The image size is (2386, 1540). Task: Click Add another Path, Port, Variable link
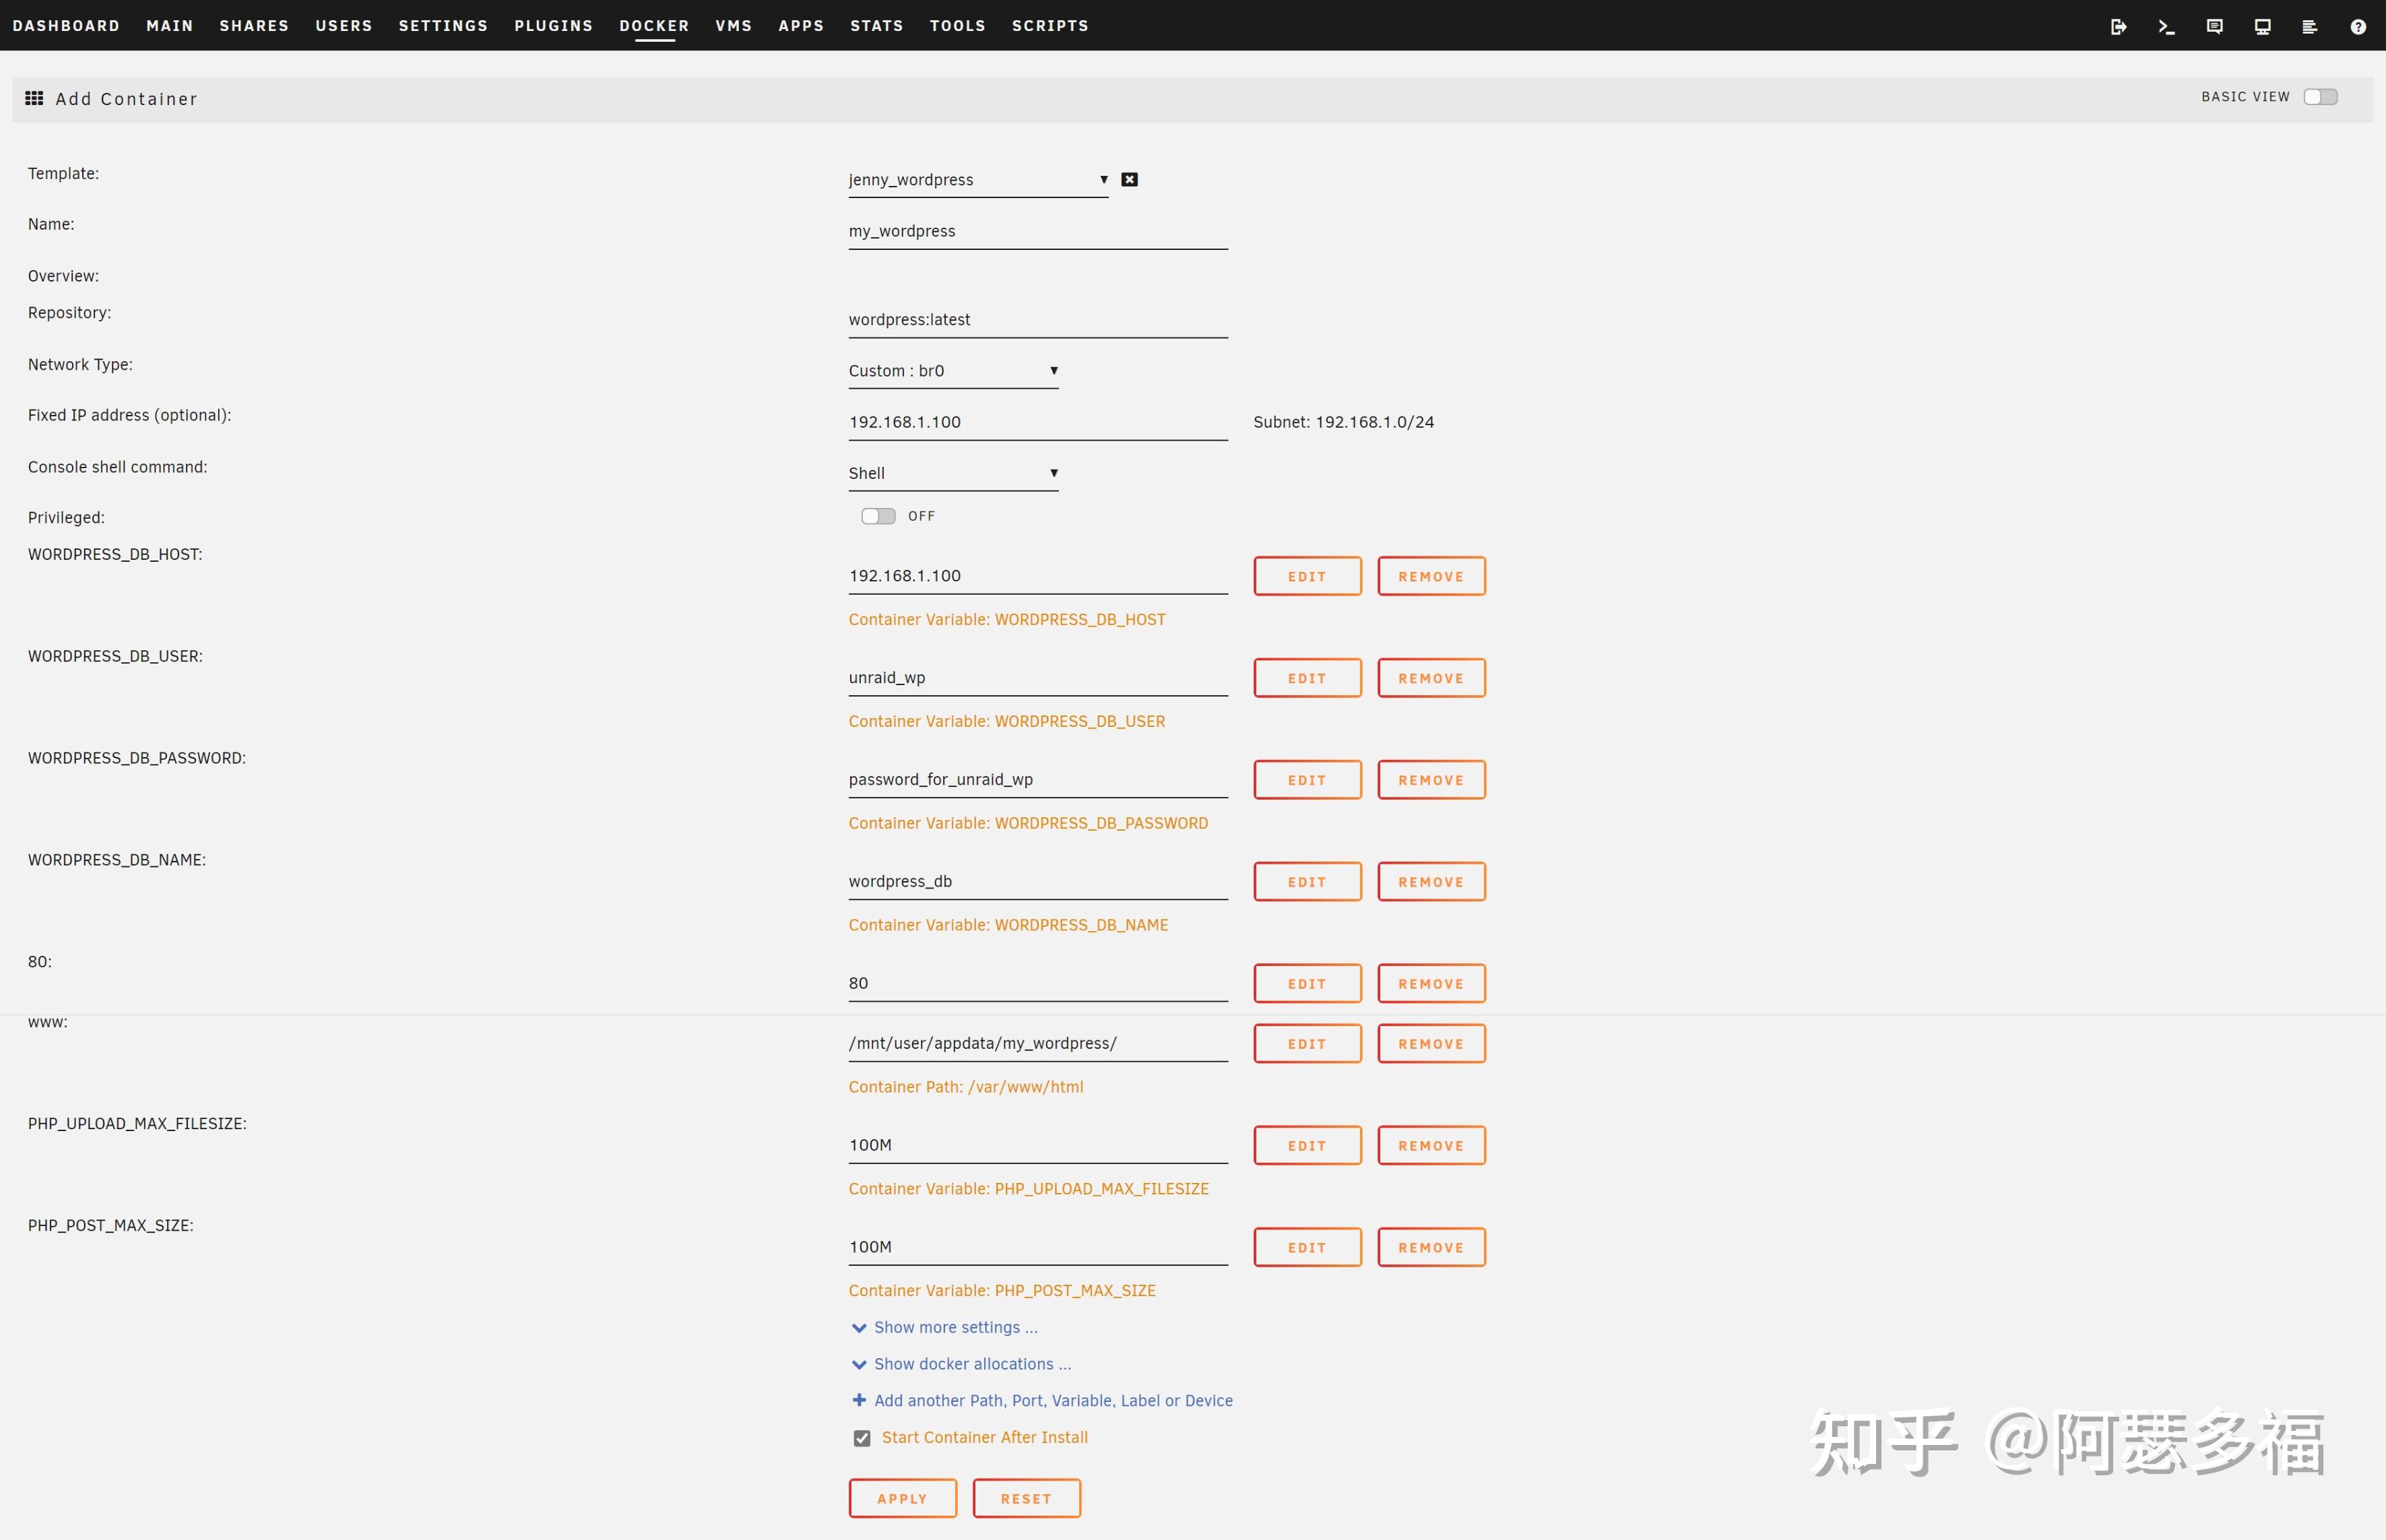[x=1053, y=1400]
